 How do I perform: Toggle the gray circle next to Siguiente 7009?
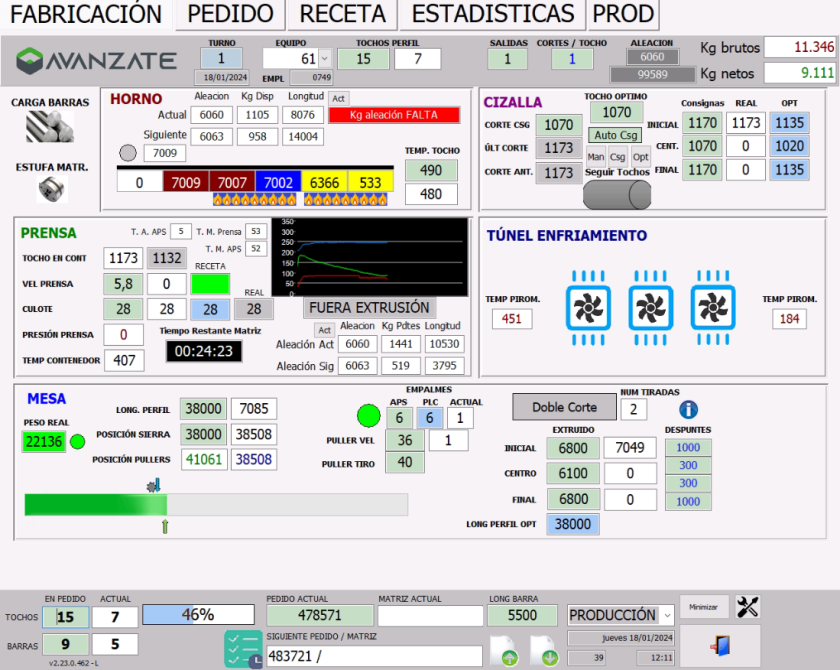[x=127, y=152]
